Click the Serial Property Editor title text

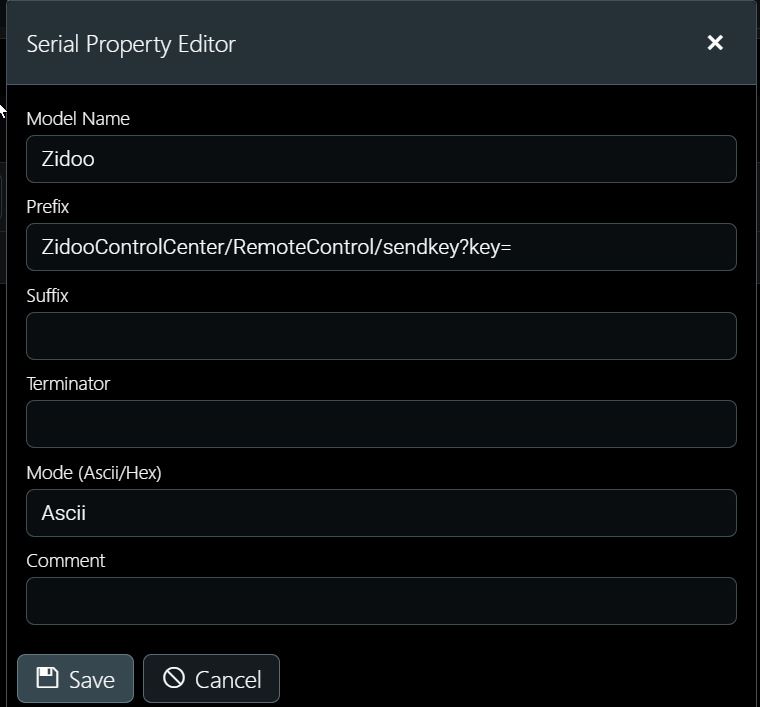[x=131, y=45]
